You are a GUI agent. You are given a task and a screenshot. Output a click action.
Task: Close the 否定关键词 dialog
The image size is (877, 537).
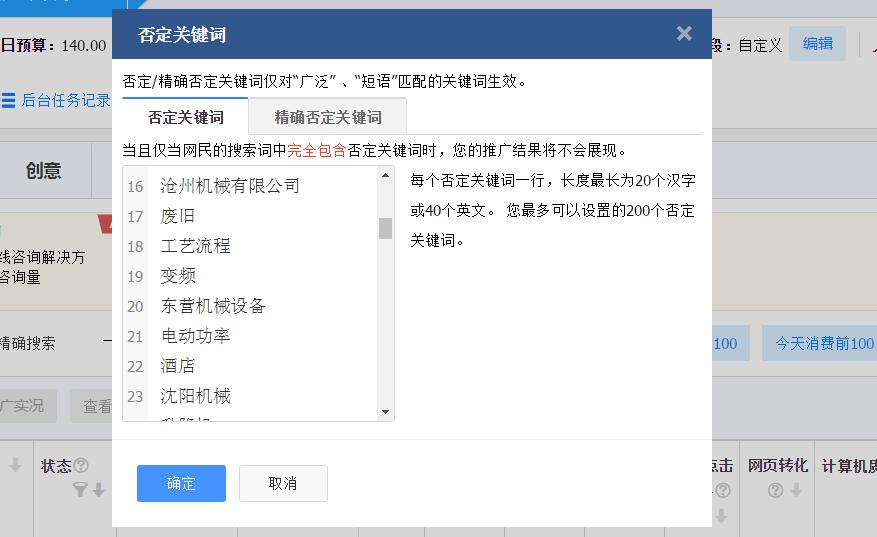coord(683,34)
